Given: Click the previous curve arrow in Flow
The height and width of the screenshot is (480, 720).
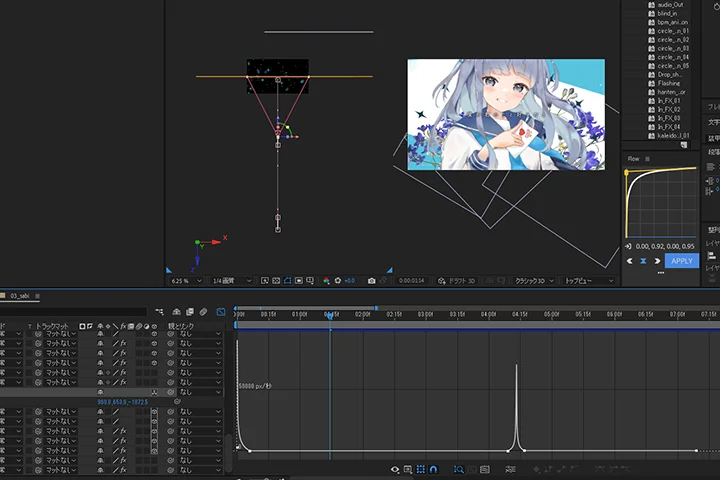Looking at the screenshot, I should pyautogui.click(x=630, y=261).
